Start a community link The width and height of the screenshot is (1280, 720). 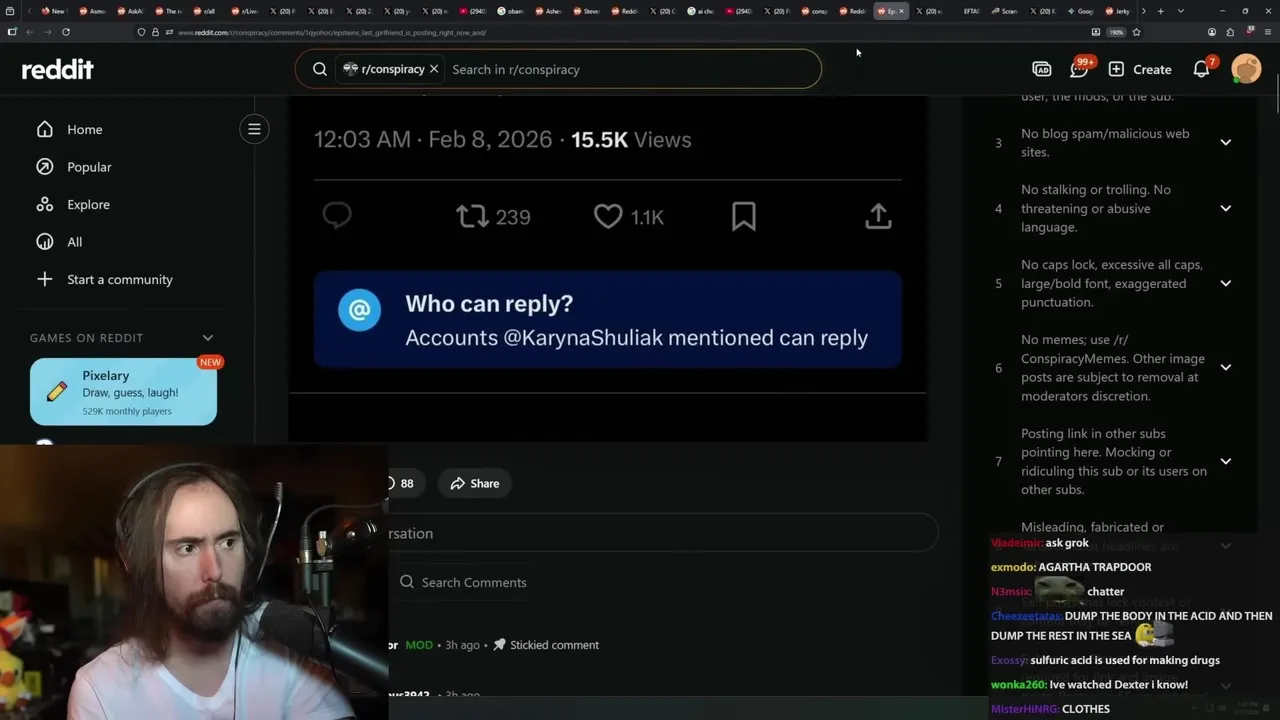[119, 279]
